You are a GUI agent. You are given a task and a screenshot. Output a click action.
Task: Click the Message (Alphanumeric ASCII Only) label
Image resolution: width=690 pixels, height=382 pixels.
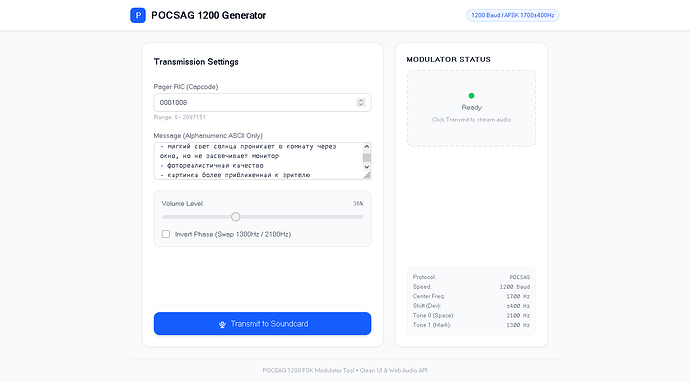(208, 136)
